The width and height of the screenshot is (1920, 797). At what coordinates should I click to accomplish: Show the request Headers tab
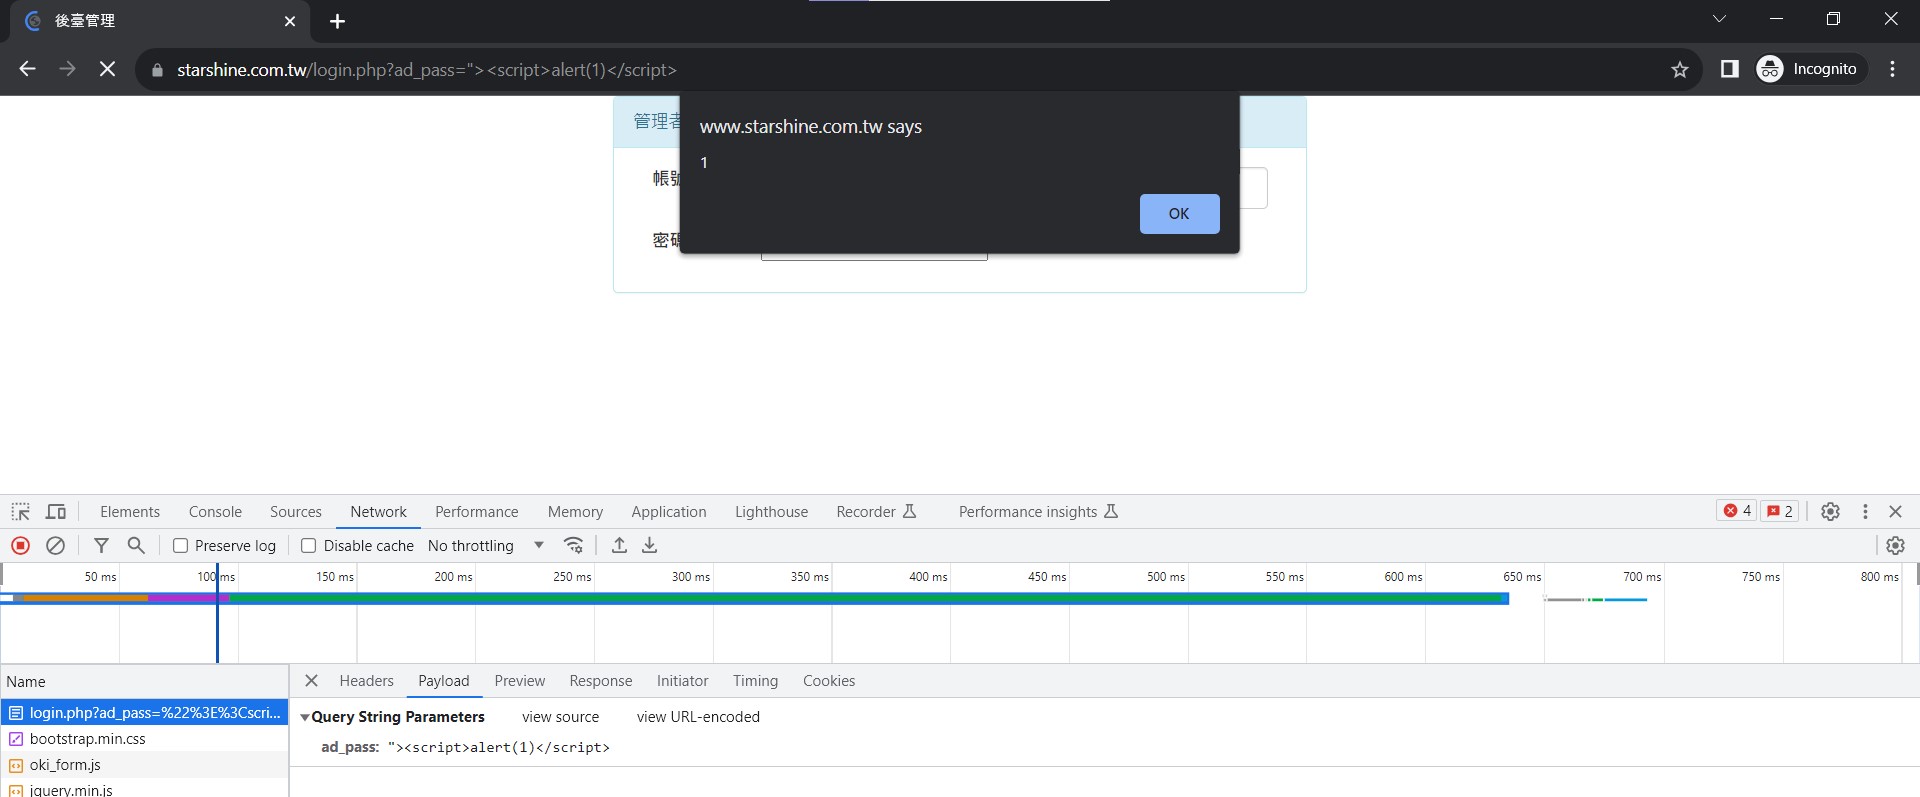pos(366,681)
